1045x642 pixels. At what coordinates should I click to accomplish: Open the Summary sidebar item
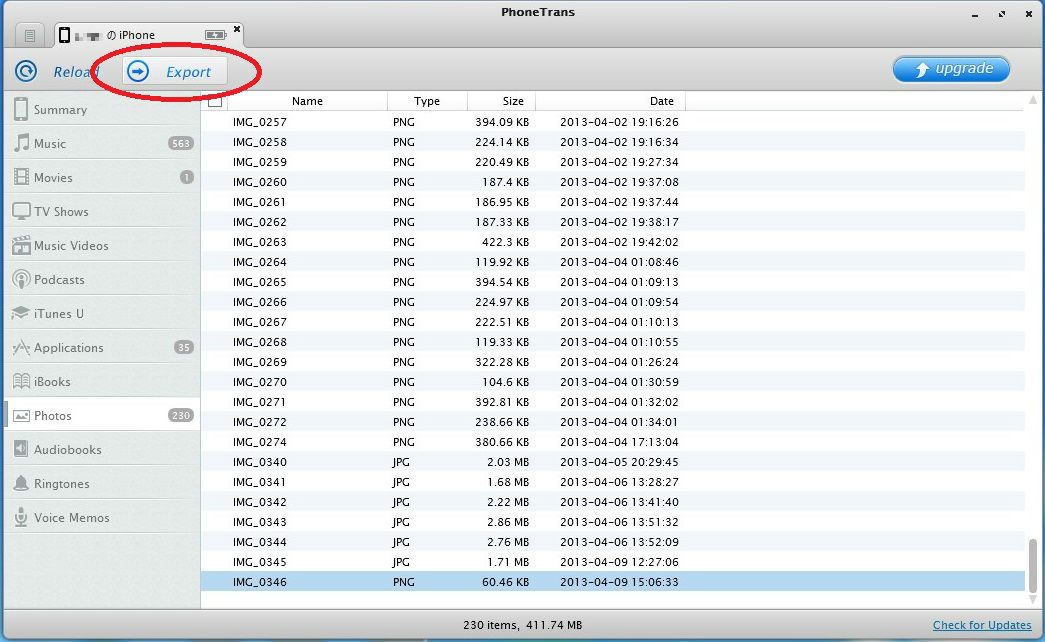[60, 109]
